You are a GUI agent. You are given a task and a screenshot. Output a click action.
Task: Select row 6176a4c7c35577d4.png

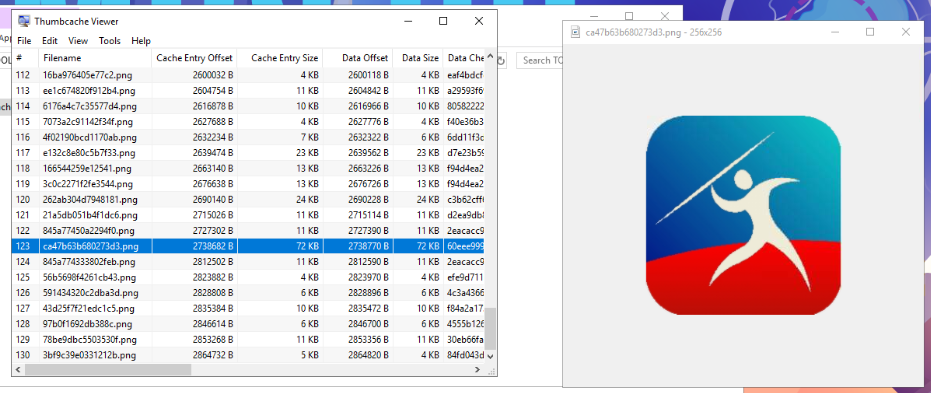pos(248,106)
